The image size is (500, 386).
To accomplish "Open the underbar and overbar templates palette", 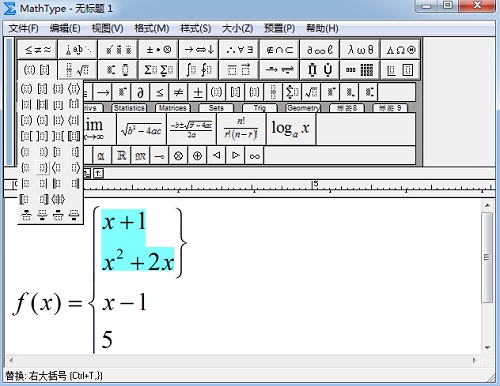I will point(239,70).
